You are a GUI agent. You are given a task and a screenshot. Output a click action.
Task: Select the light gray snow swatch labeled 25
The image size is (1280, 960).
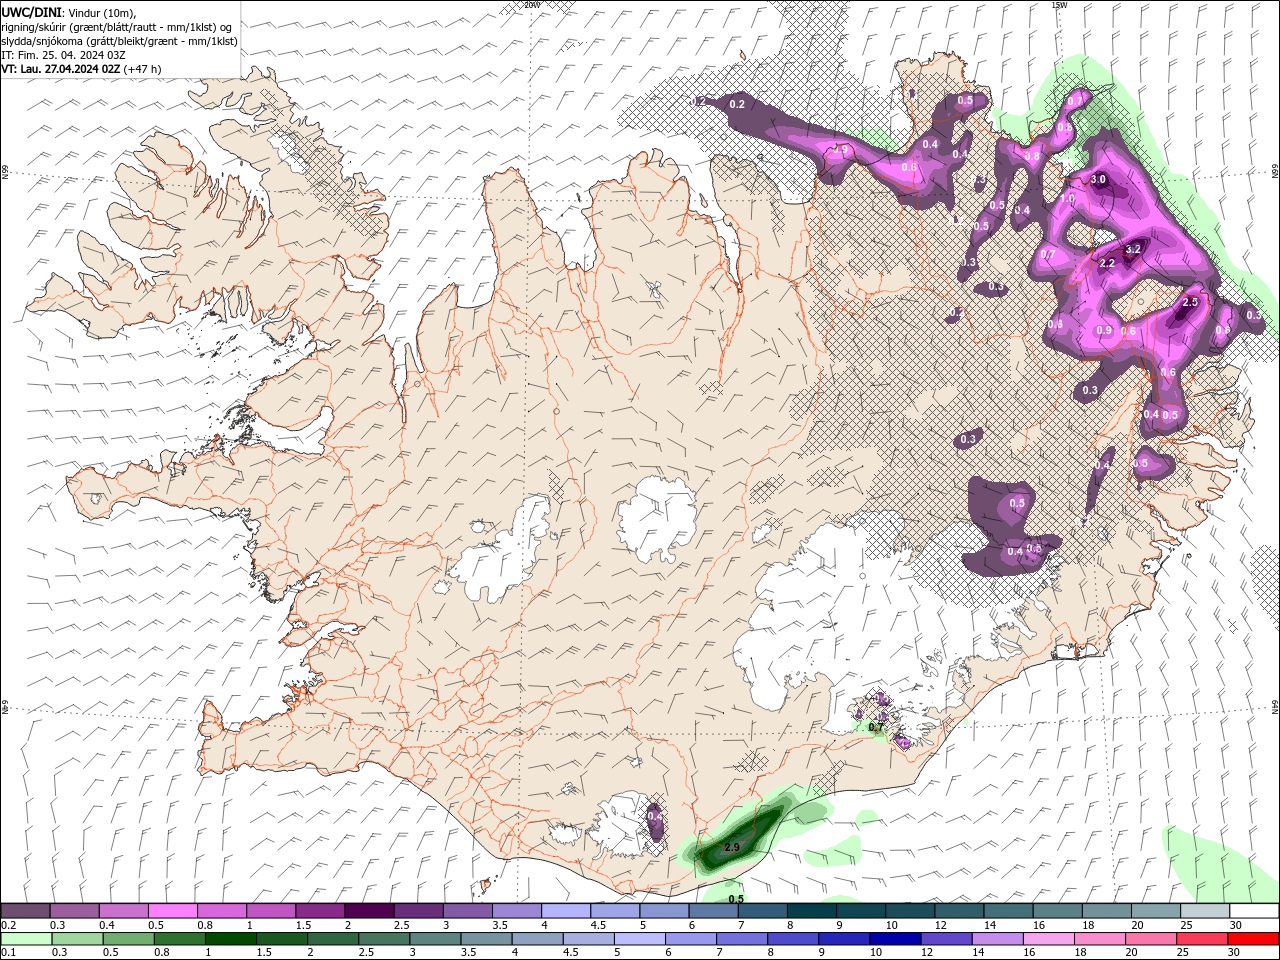1203,911
